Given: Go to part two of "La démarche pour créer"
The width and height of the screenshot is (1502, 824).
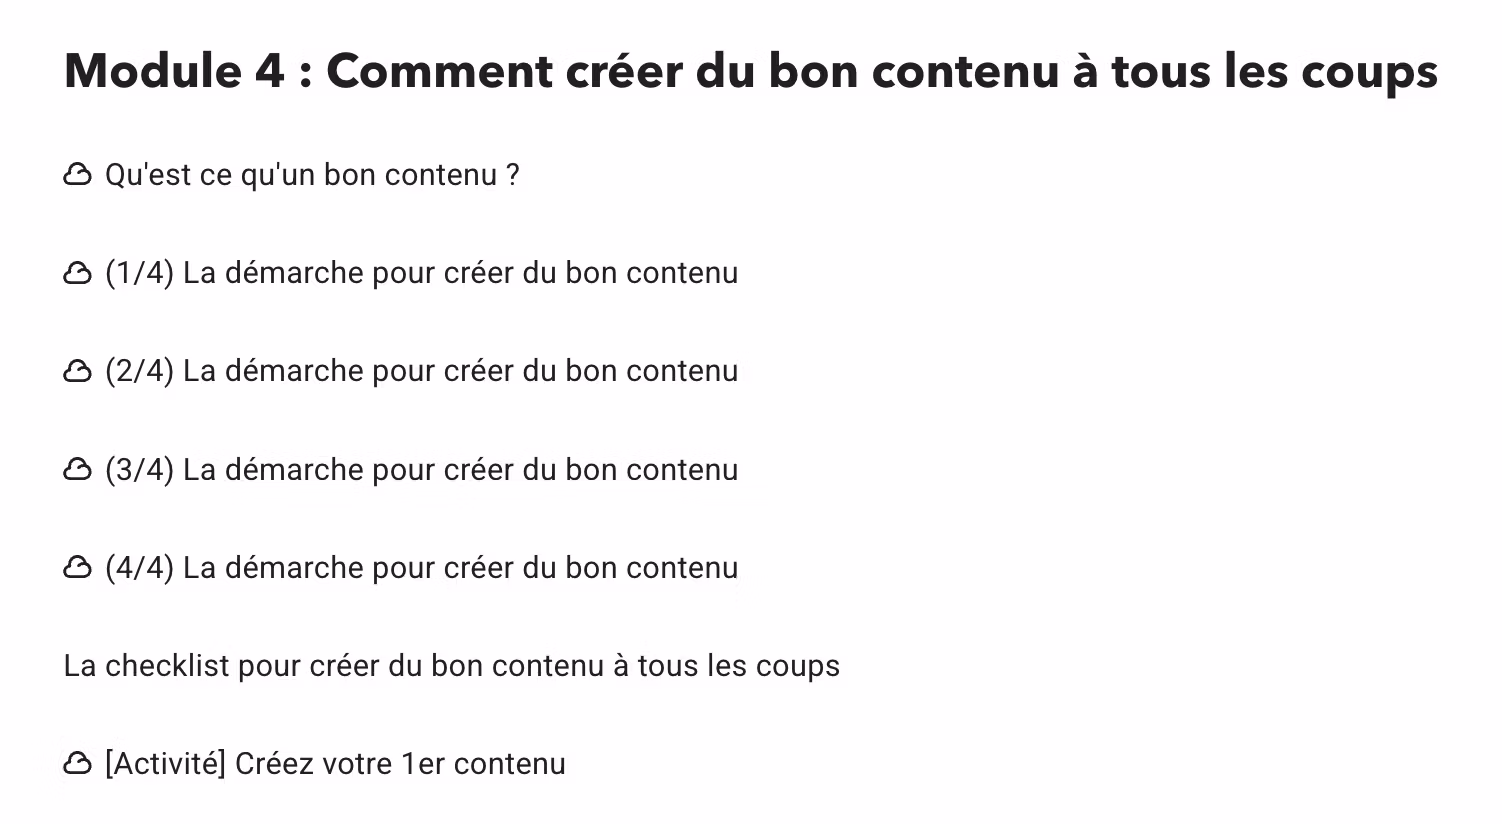Looking at the screenshot, I should click(x=460, y=371).
